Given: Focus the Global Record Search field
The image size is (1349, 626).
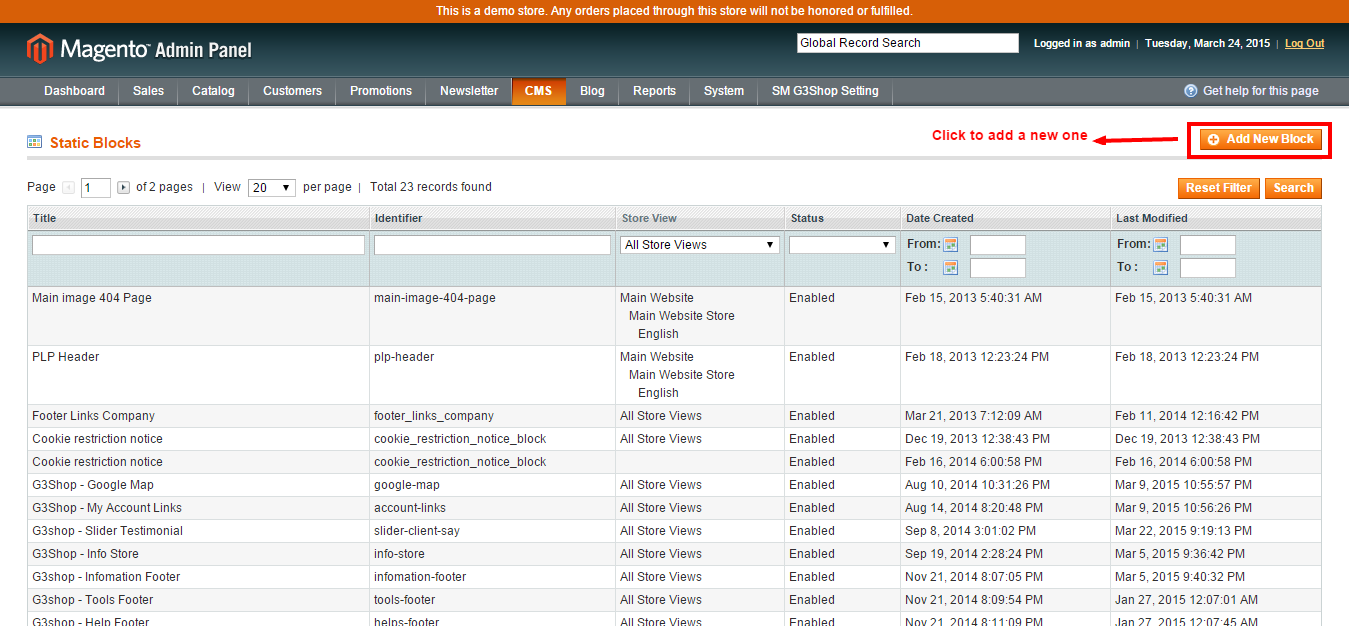Looking at the screenshot, I should pos(908,43).
